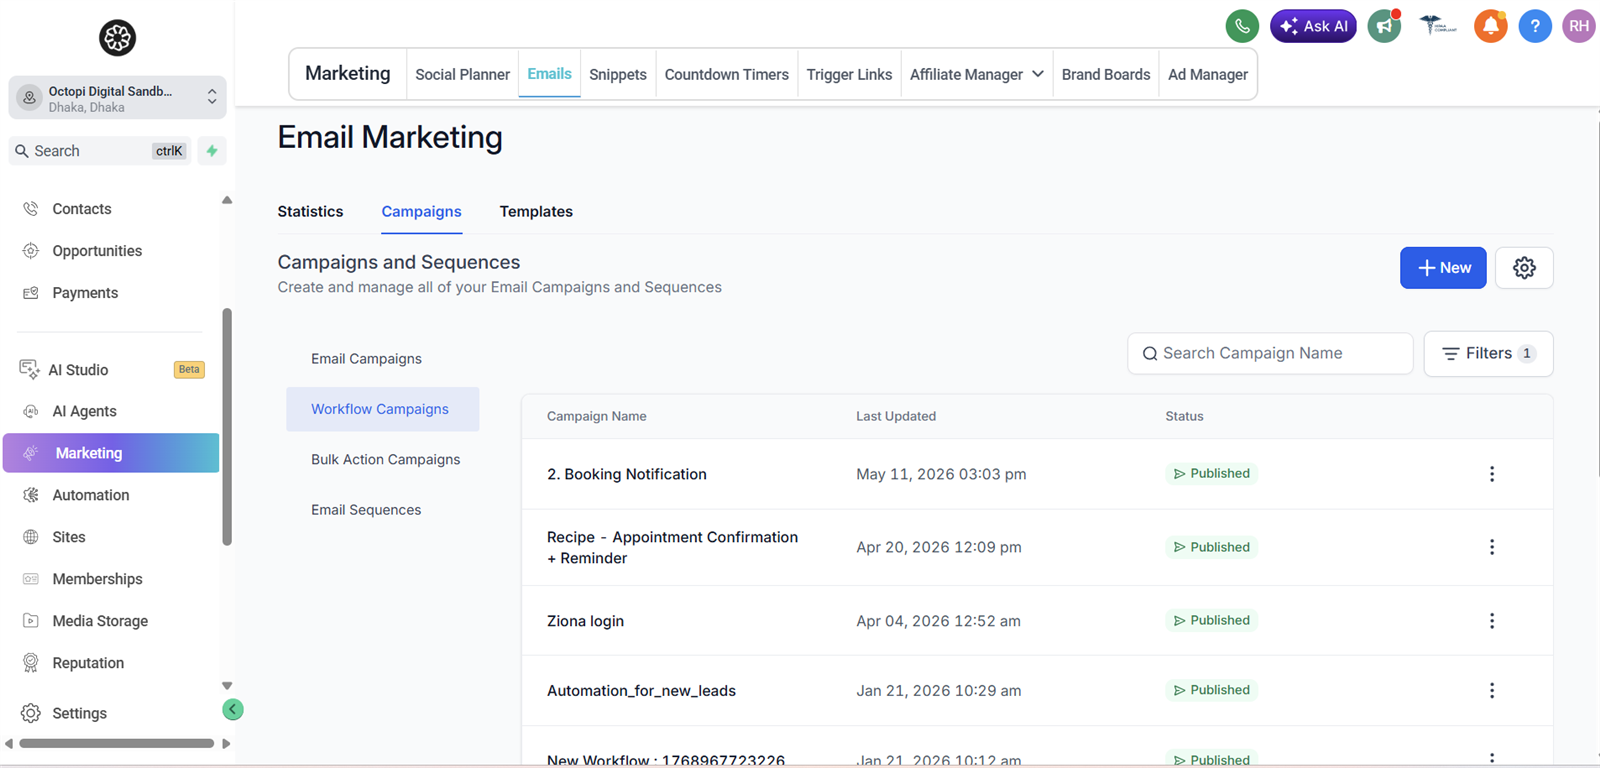Click the green lightning quick actions icon
The height and width of the screenshot is (768, 1600).
[x=212, y=151]
